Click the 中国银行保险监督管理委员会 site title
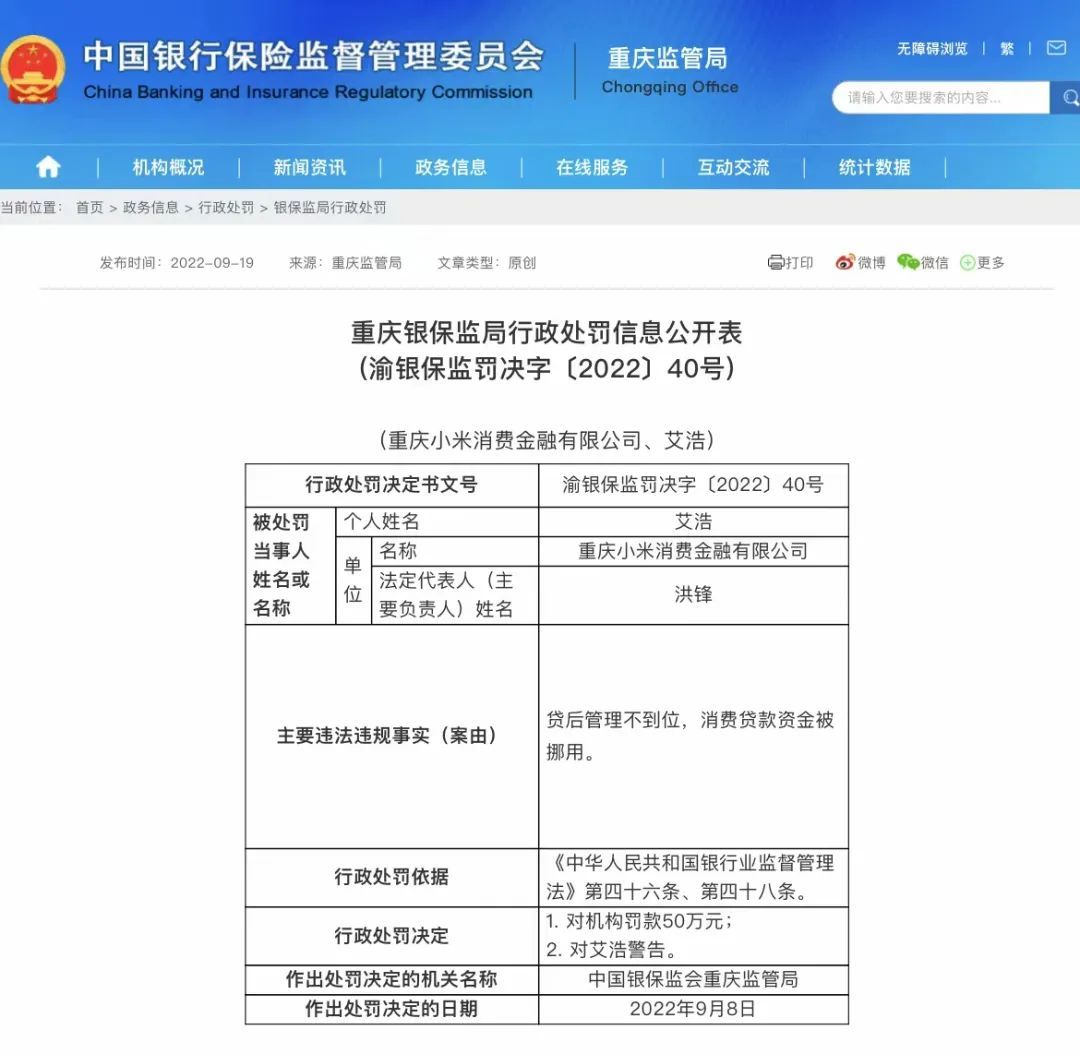The width and height of the screenshot is (1080, 1054). coord(313,55)
